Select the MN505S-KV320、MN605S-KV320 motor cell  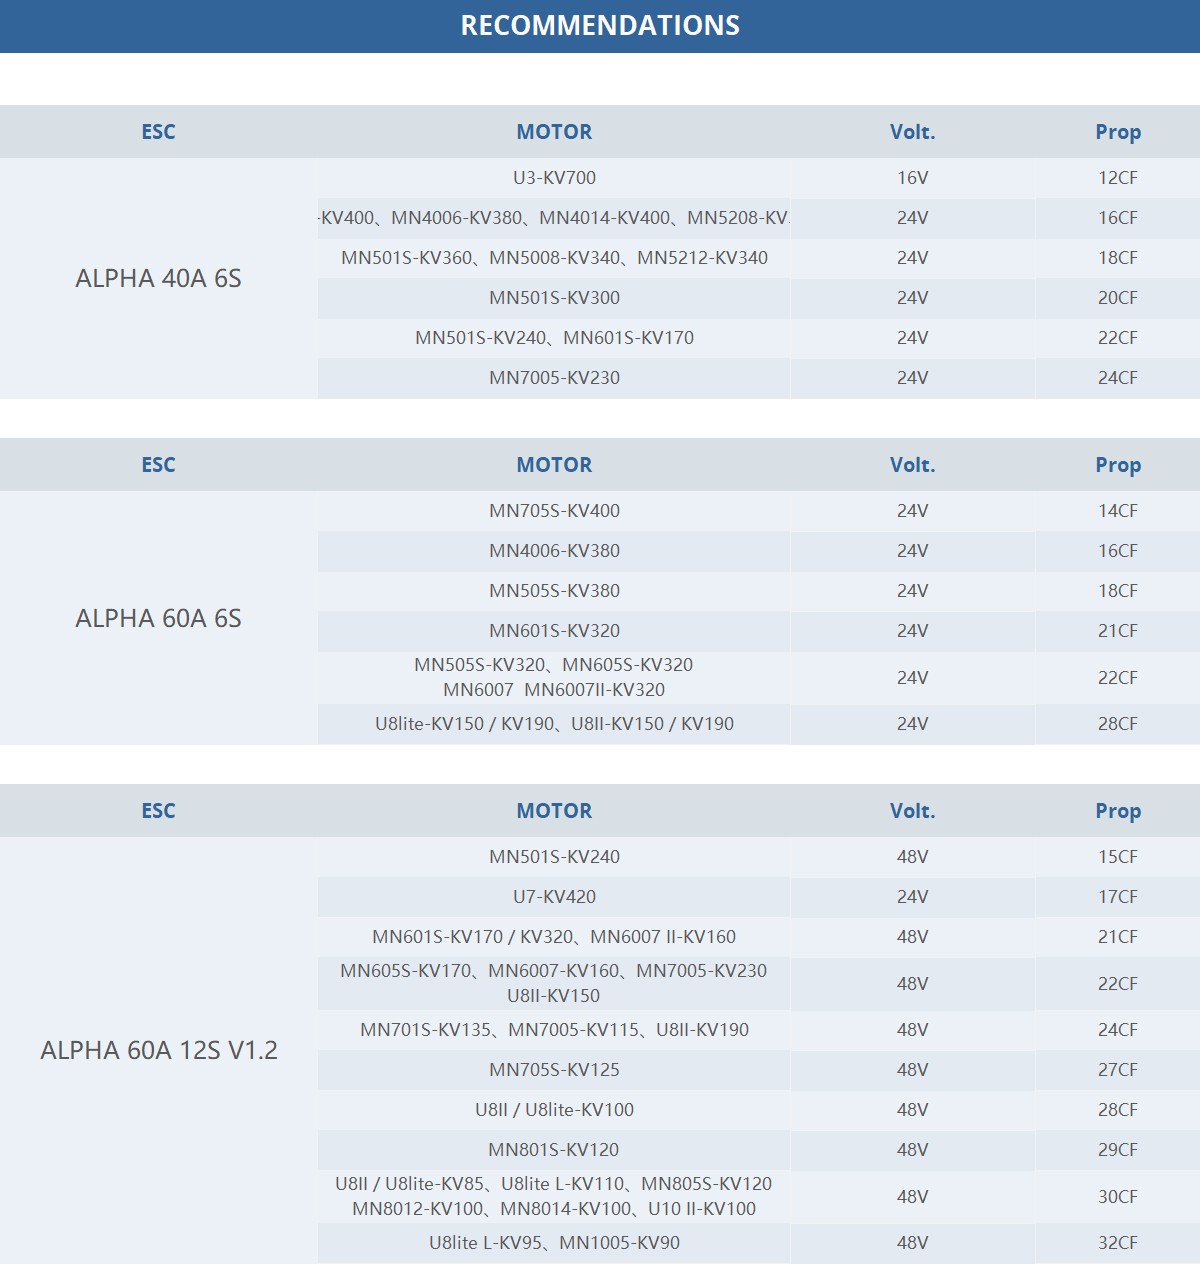coord(554,677)
